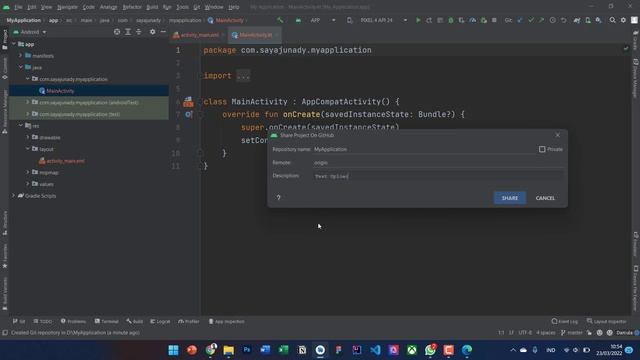
Task: Select activity_main.xml in project tree
Action: 65,161
